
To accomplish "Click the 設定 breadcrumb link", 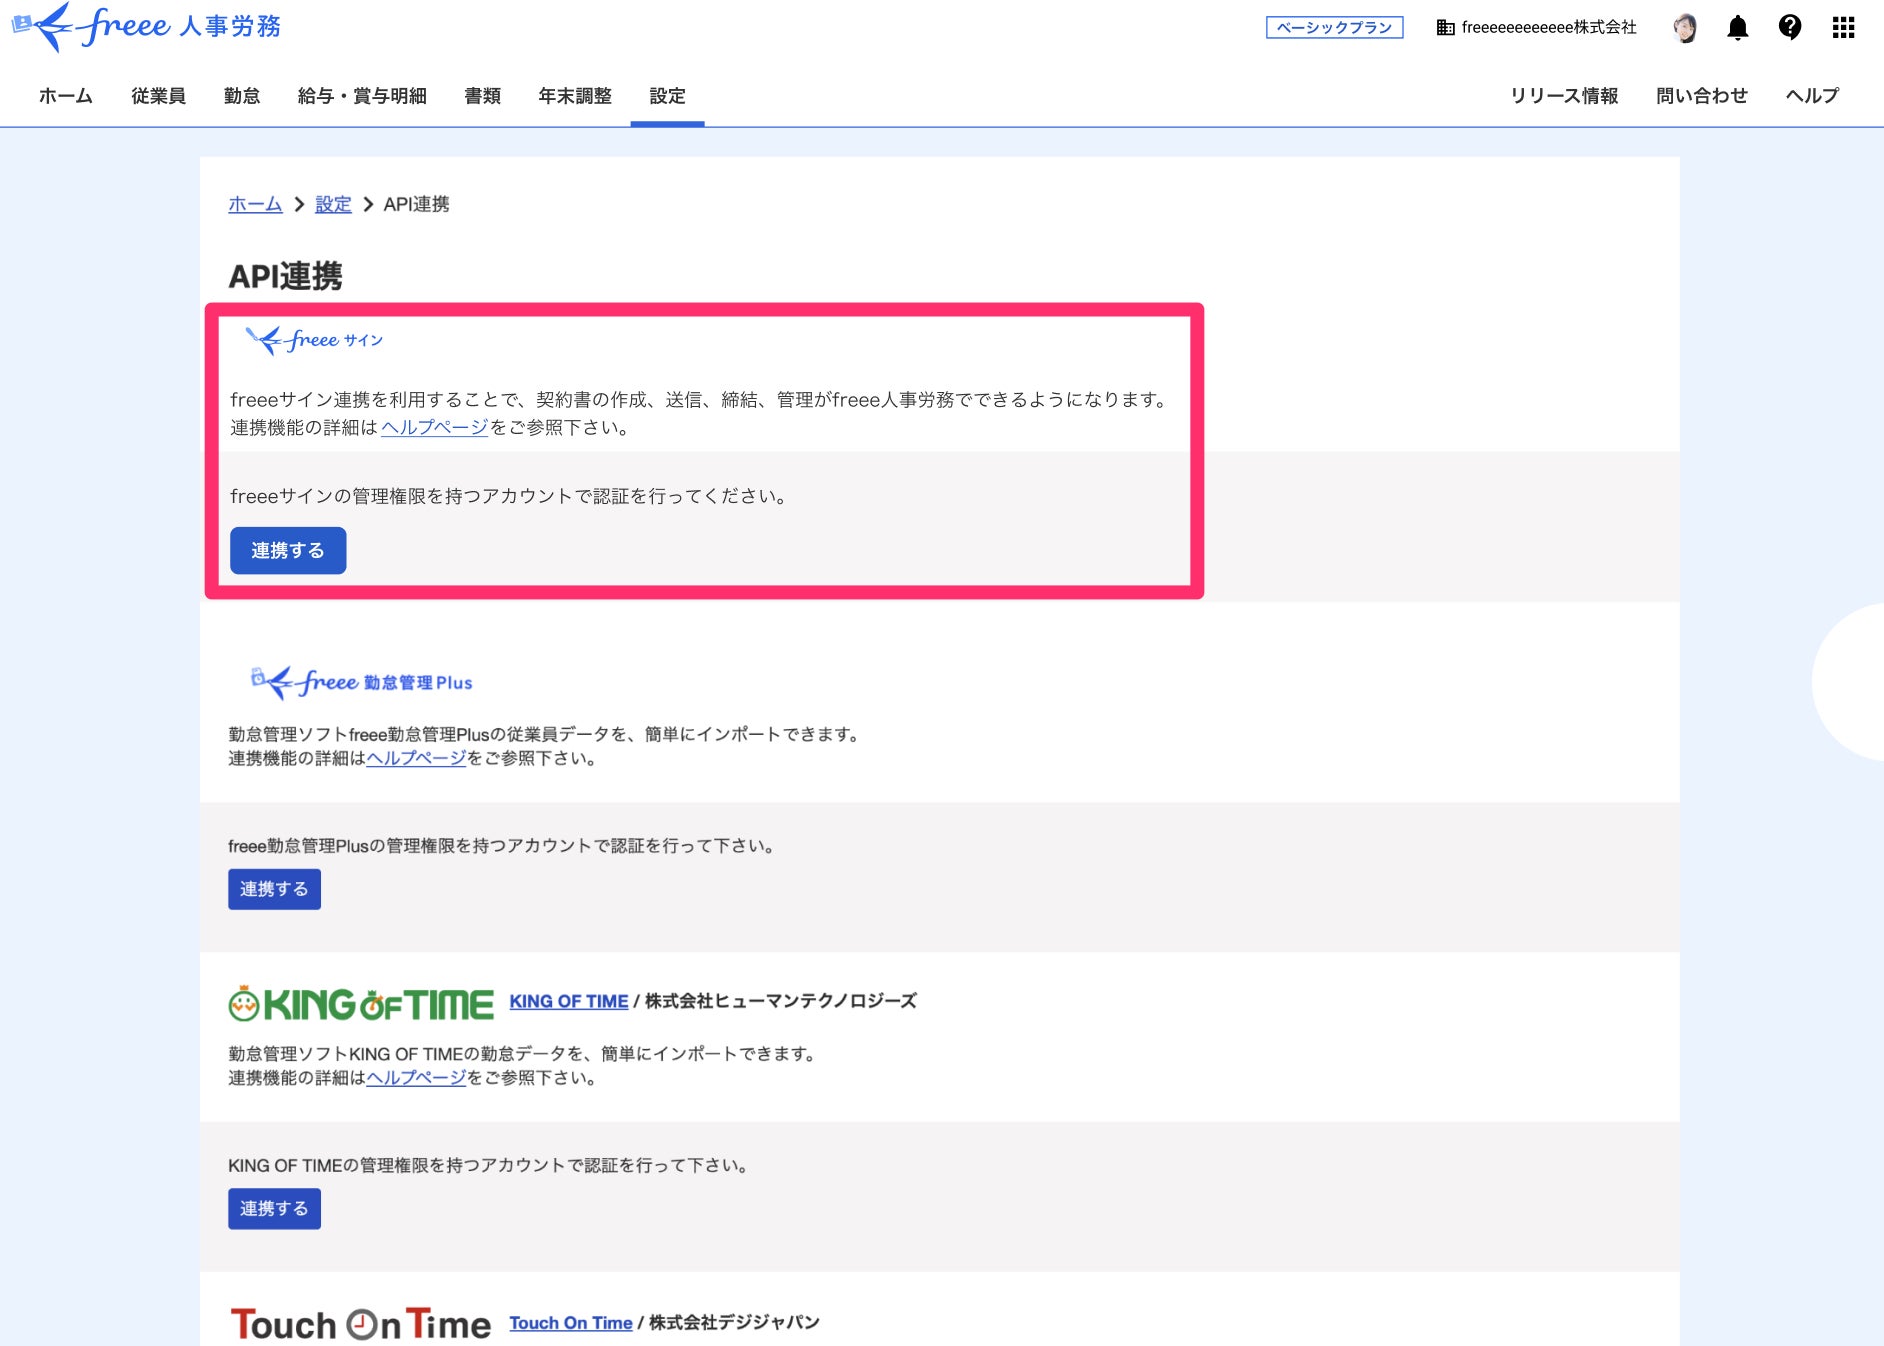I will click(333, 204).
